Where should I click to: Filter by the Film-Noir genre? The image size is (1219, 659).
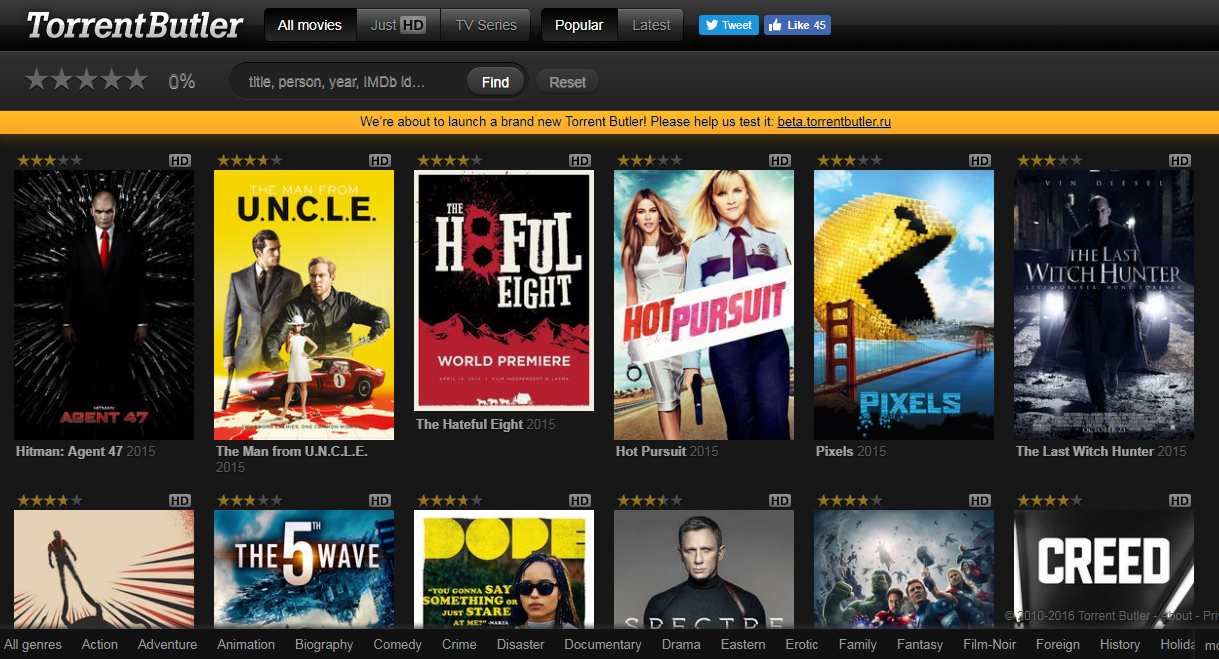pos(990,644)
